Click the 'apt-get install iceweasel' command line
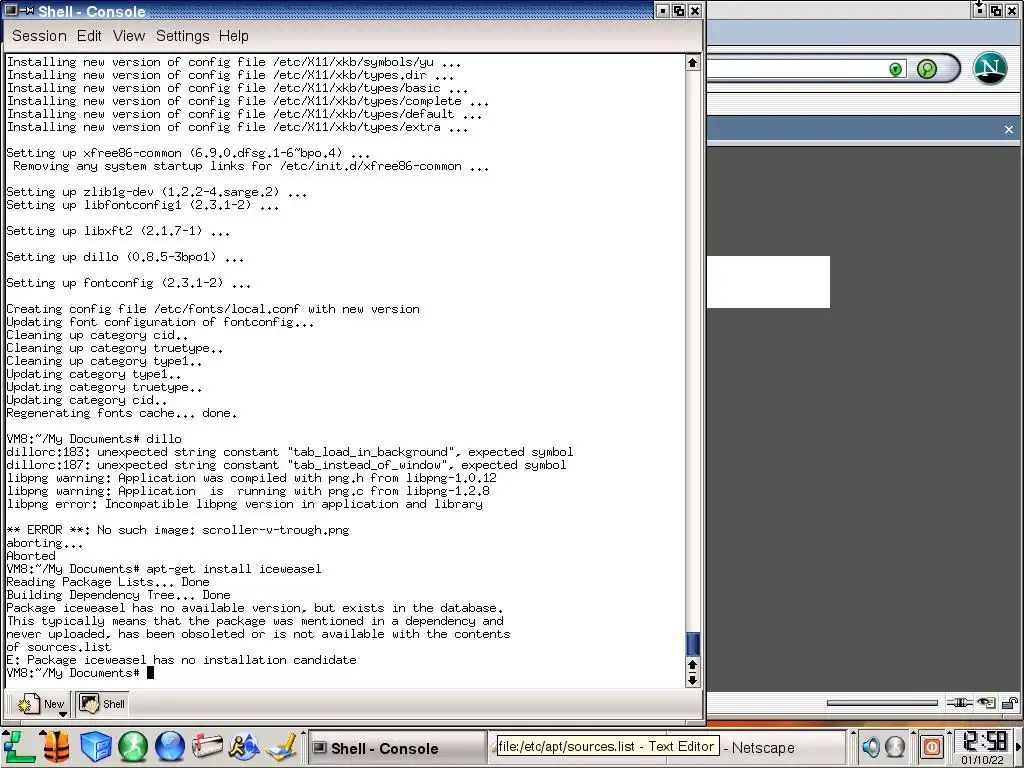Viewport: 1024px width, 768px height. 234,569
